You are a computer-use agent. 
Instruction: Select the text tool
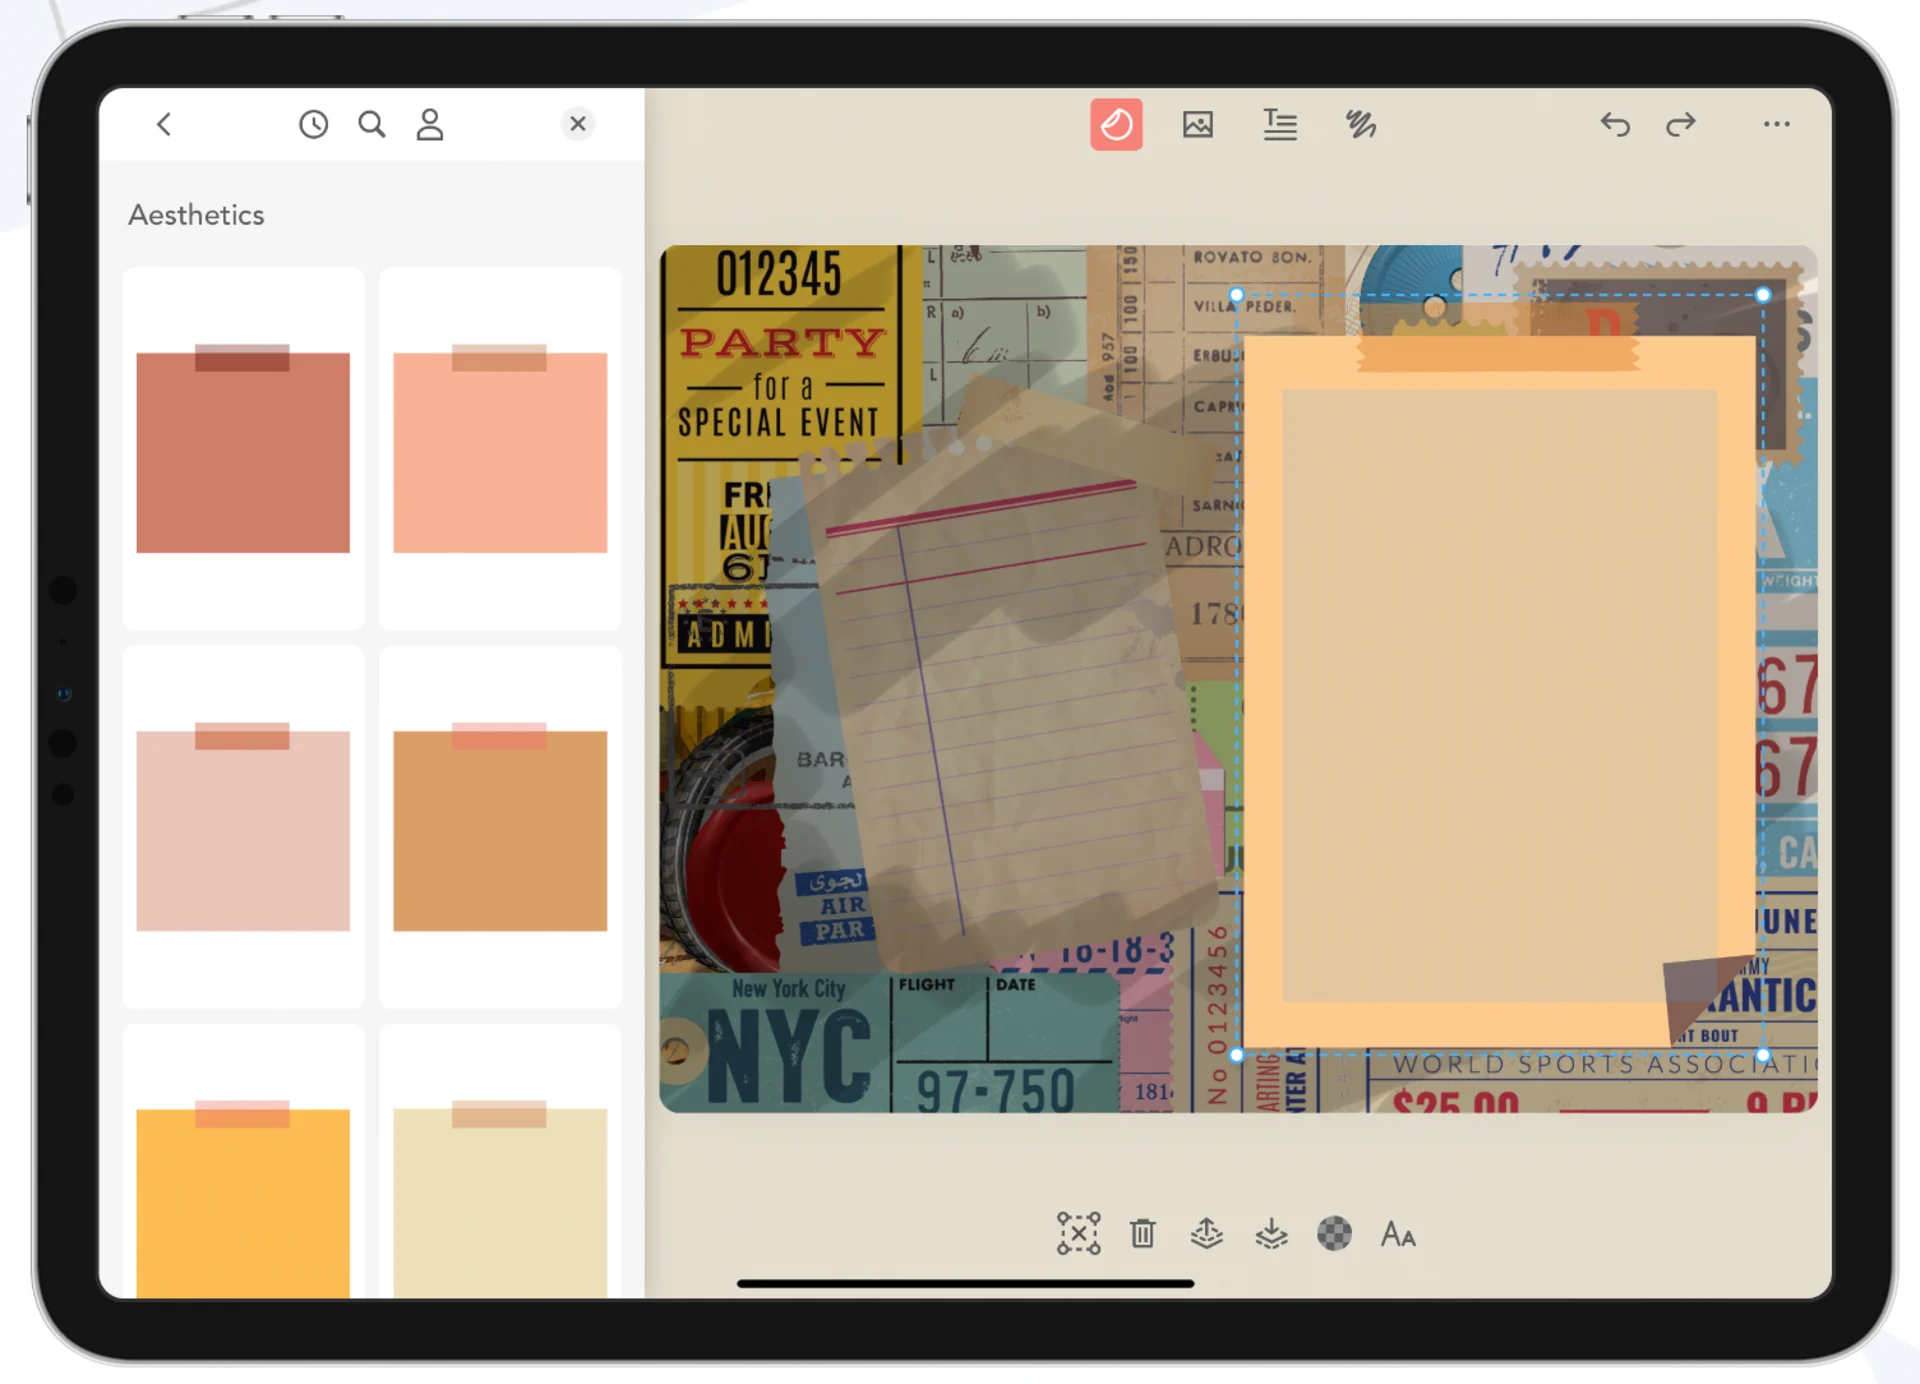point(1279,124)
